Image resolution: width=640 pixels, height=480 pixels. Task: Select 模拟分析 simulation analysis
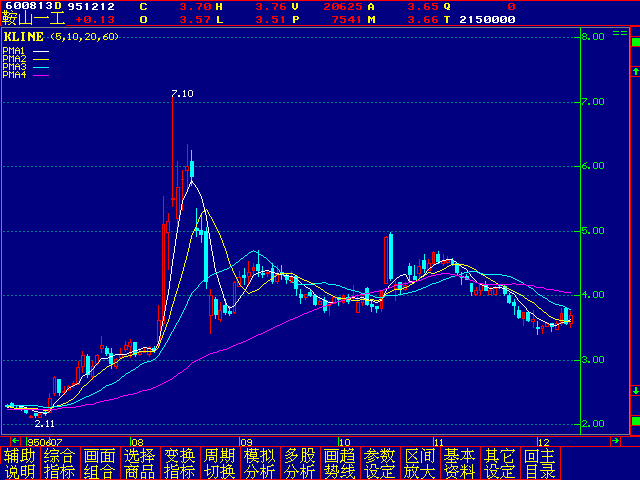[259, 463]
